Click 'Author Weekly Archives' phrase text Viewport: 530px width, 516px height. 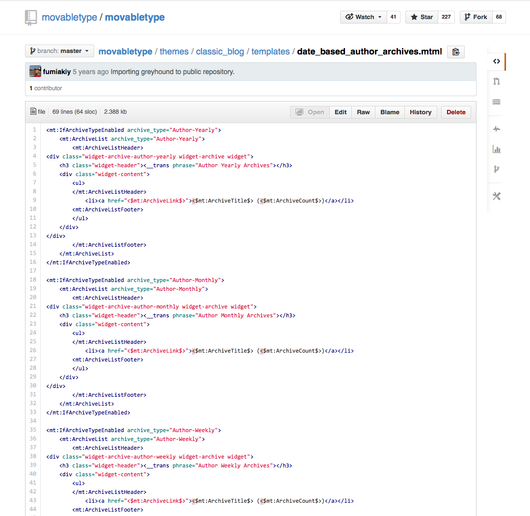pyautogui.click(x=234, y=465)
